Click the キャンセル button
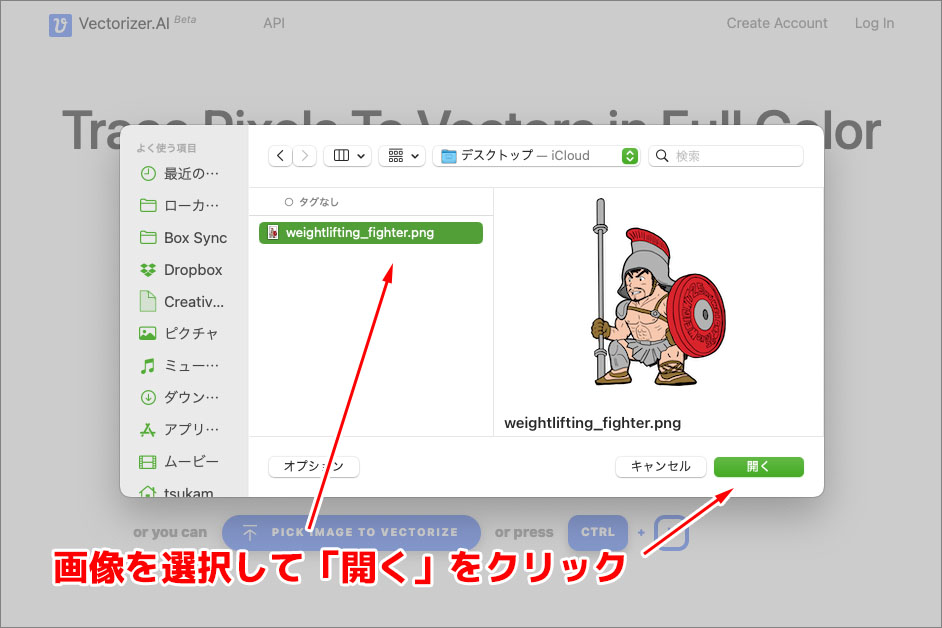Screen dimensions: 942x628 click(x=660, y=466)
